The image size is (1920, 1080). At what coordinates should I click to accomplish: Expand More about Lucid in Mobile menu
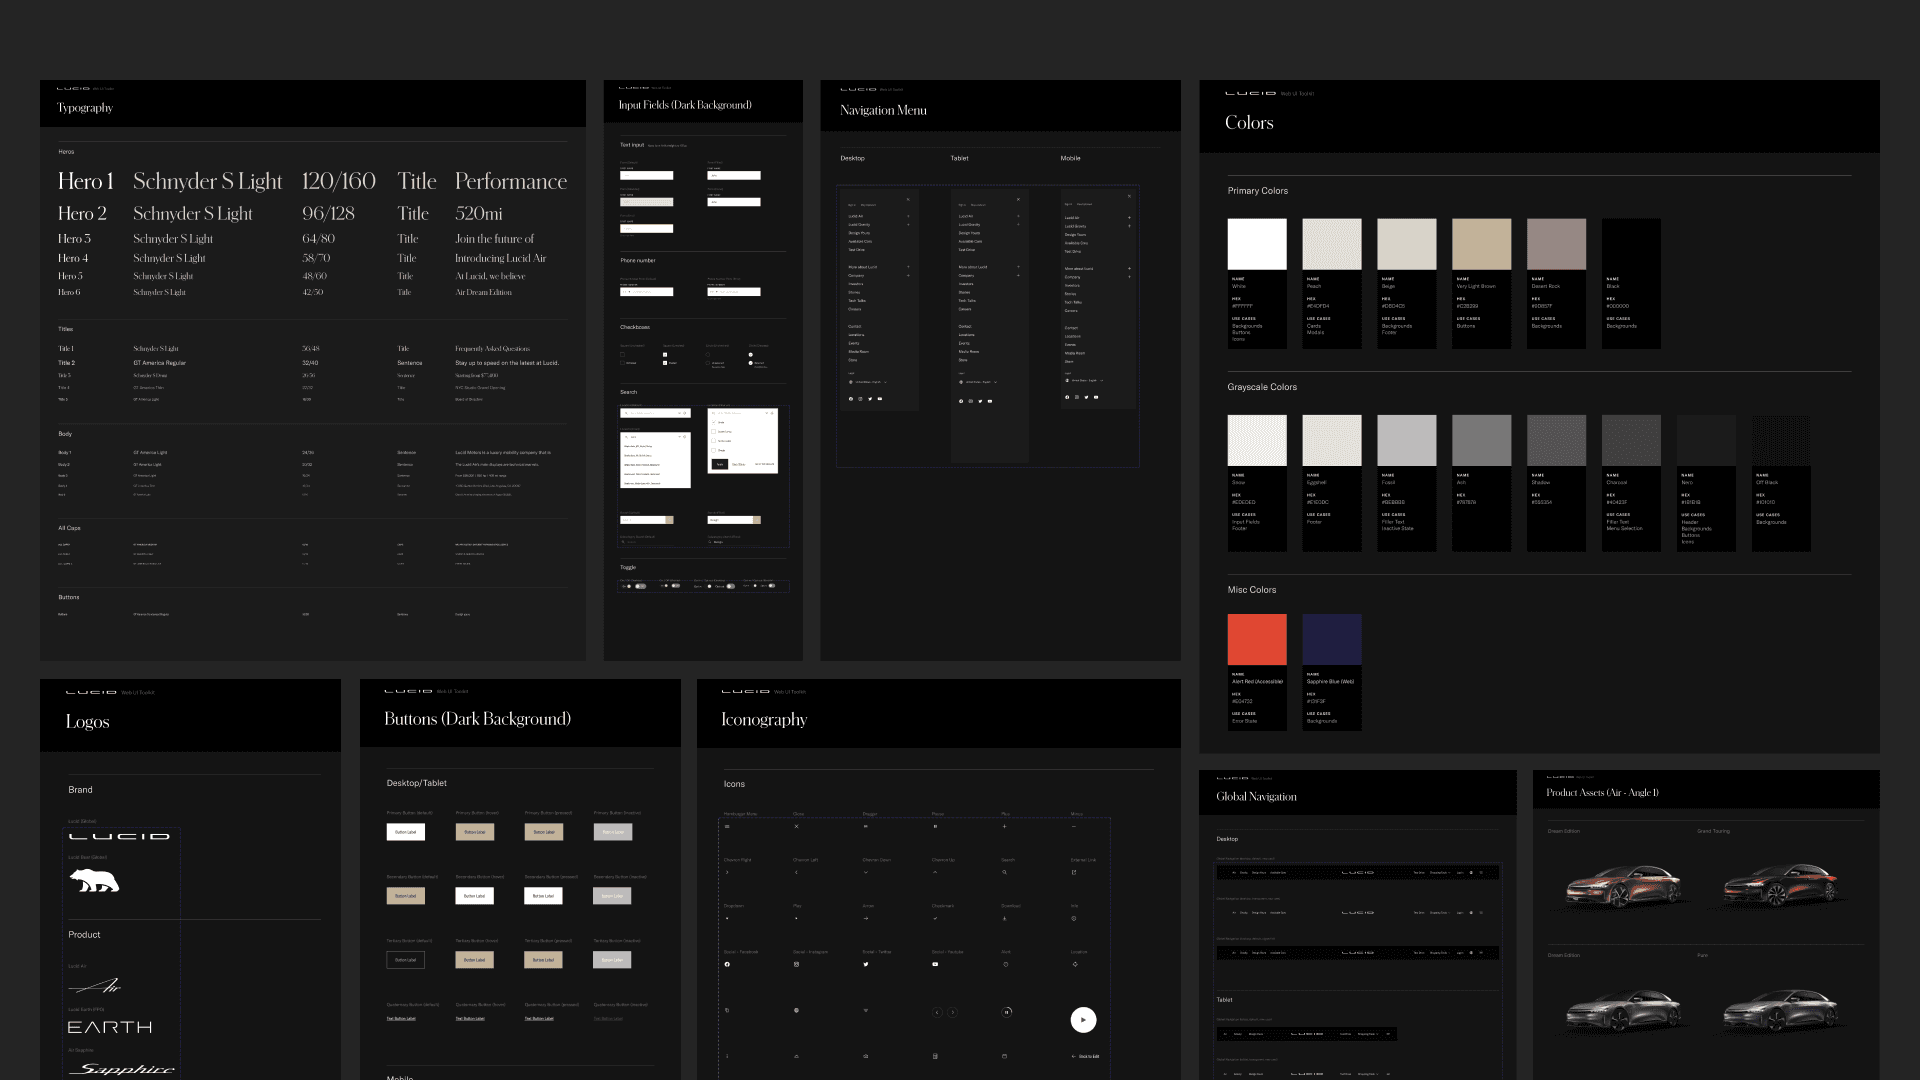point(1129,269)
